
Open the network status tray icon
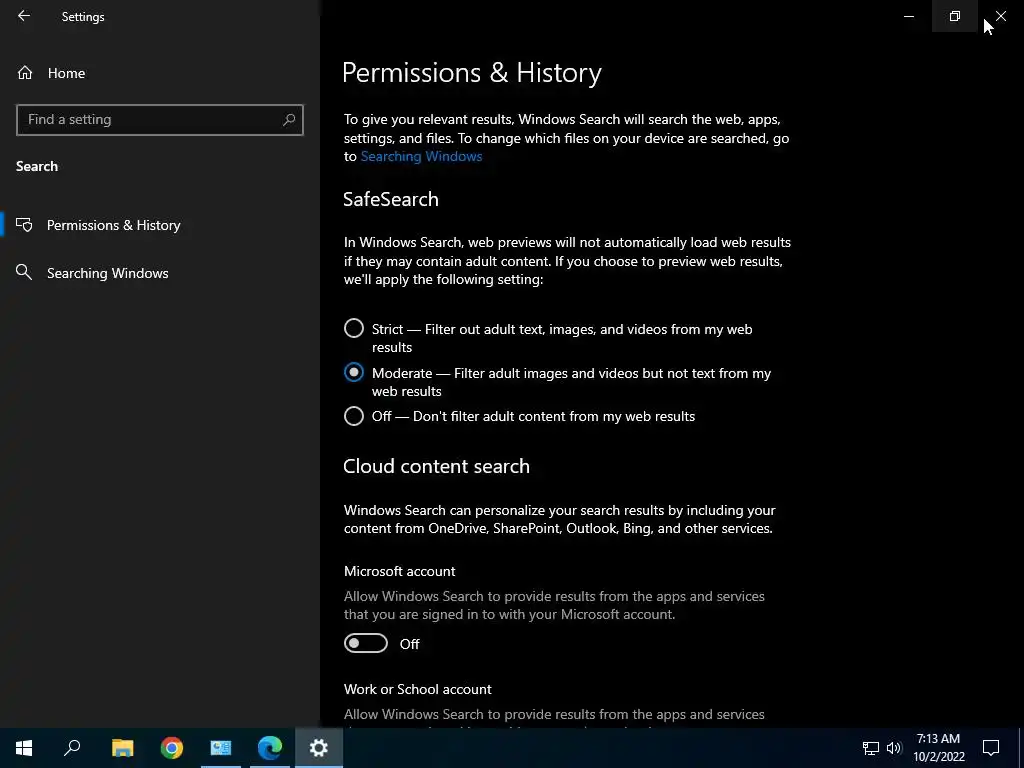coord(871,748)
